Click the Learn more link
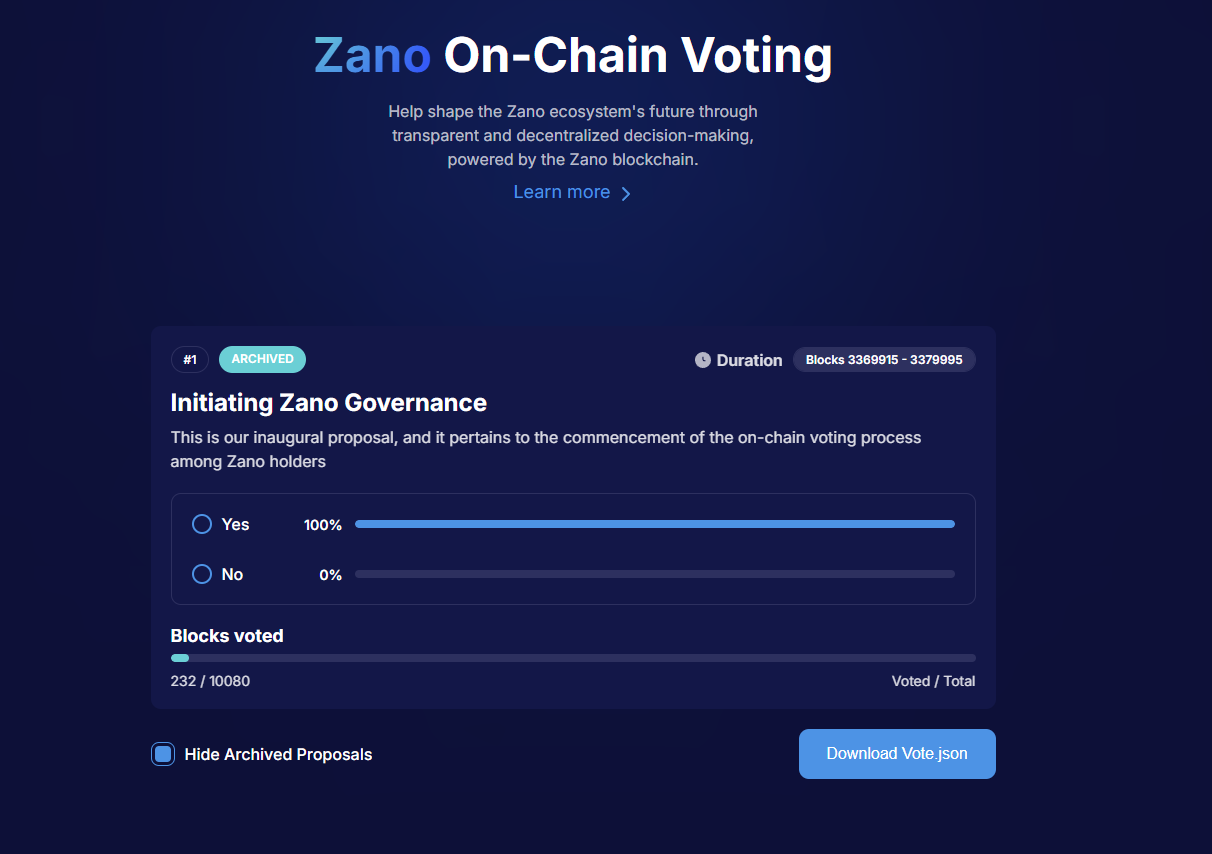 point(561,192)
